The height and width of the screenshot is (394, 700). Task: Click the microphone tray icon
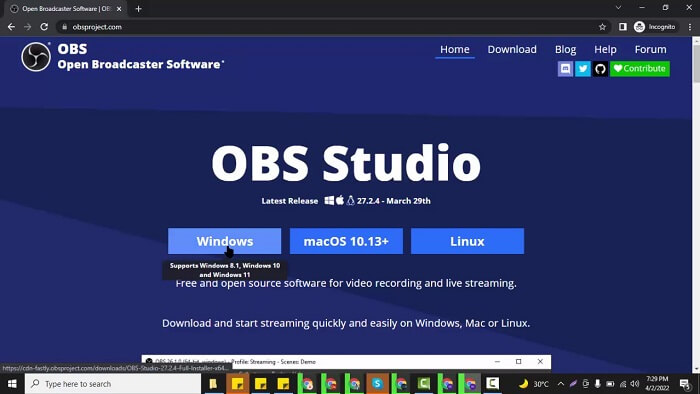click(x=597, y=384)
